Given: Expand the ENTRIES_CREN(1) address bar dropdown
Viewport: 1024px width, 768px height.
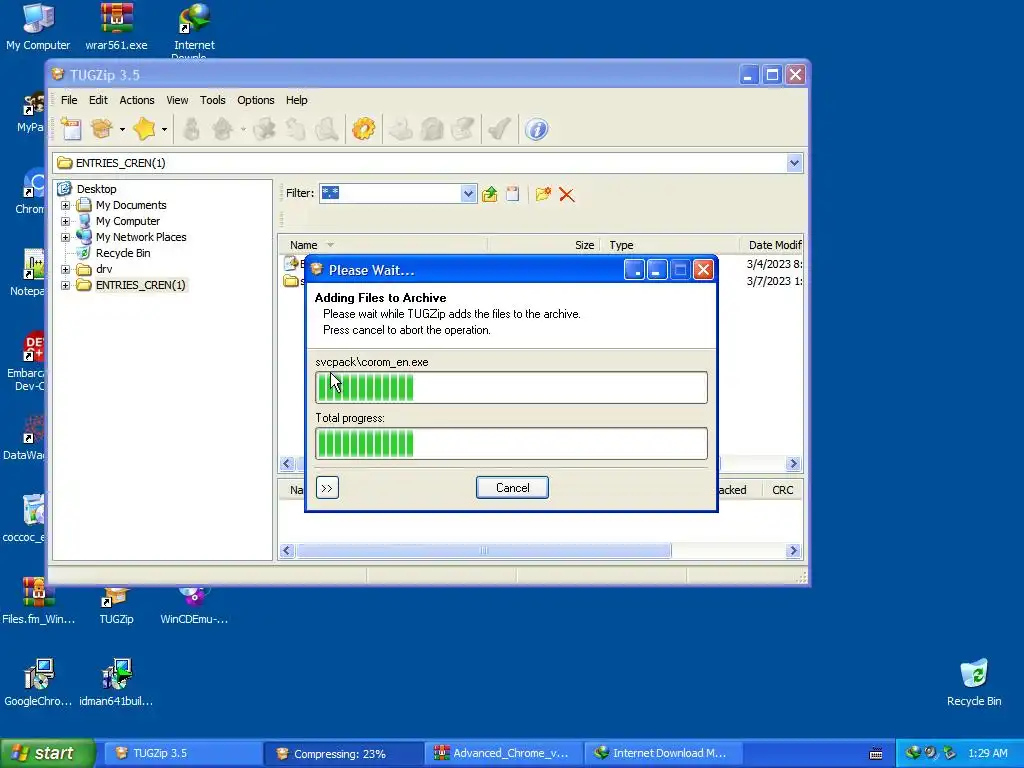Looking at the screenshot, I should (794, 163).
